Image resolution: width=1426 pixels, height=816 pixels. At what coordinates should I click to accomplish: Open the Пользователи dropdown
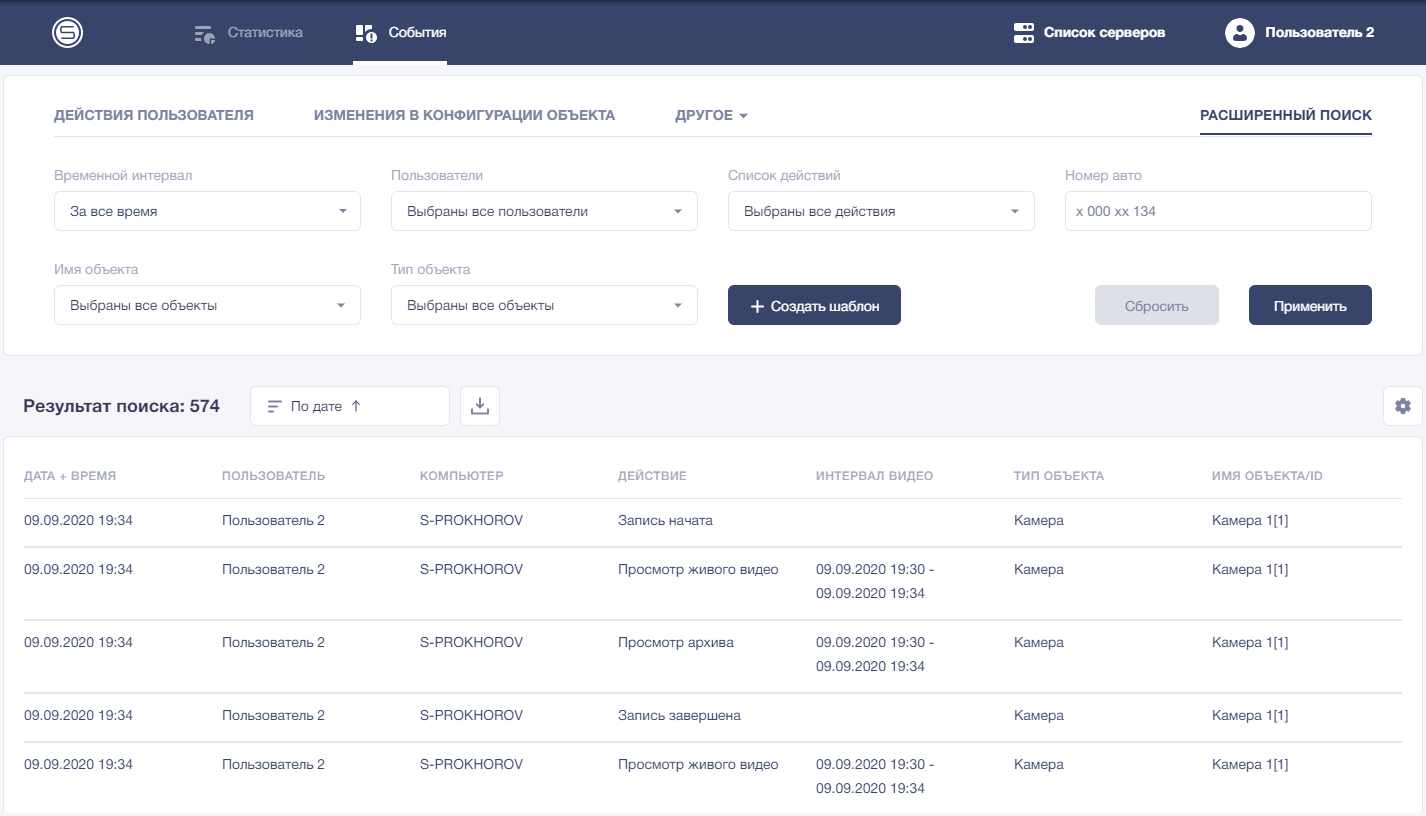[544, 212]
